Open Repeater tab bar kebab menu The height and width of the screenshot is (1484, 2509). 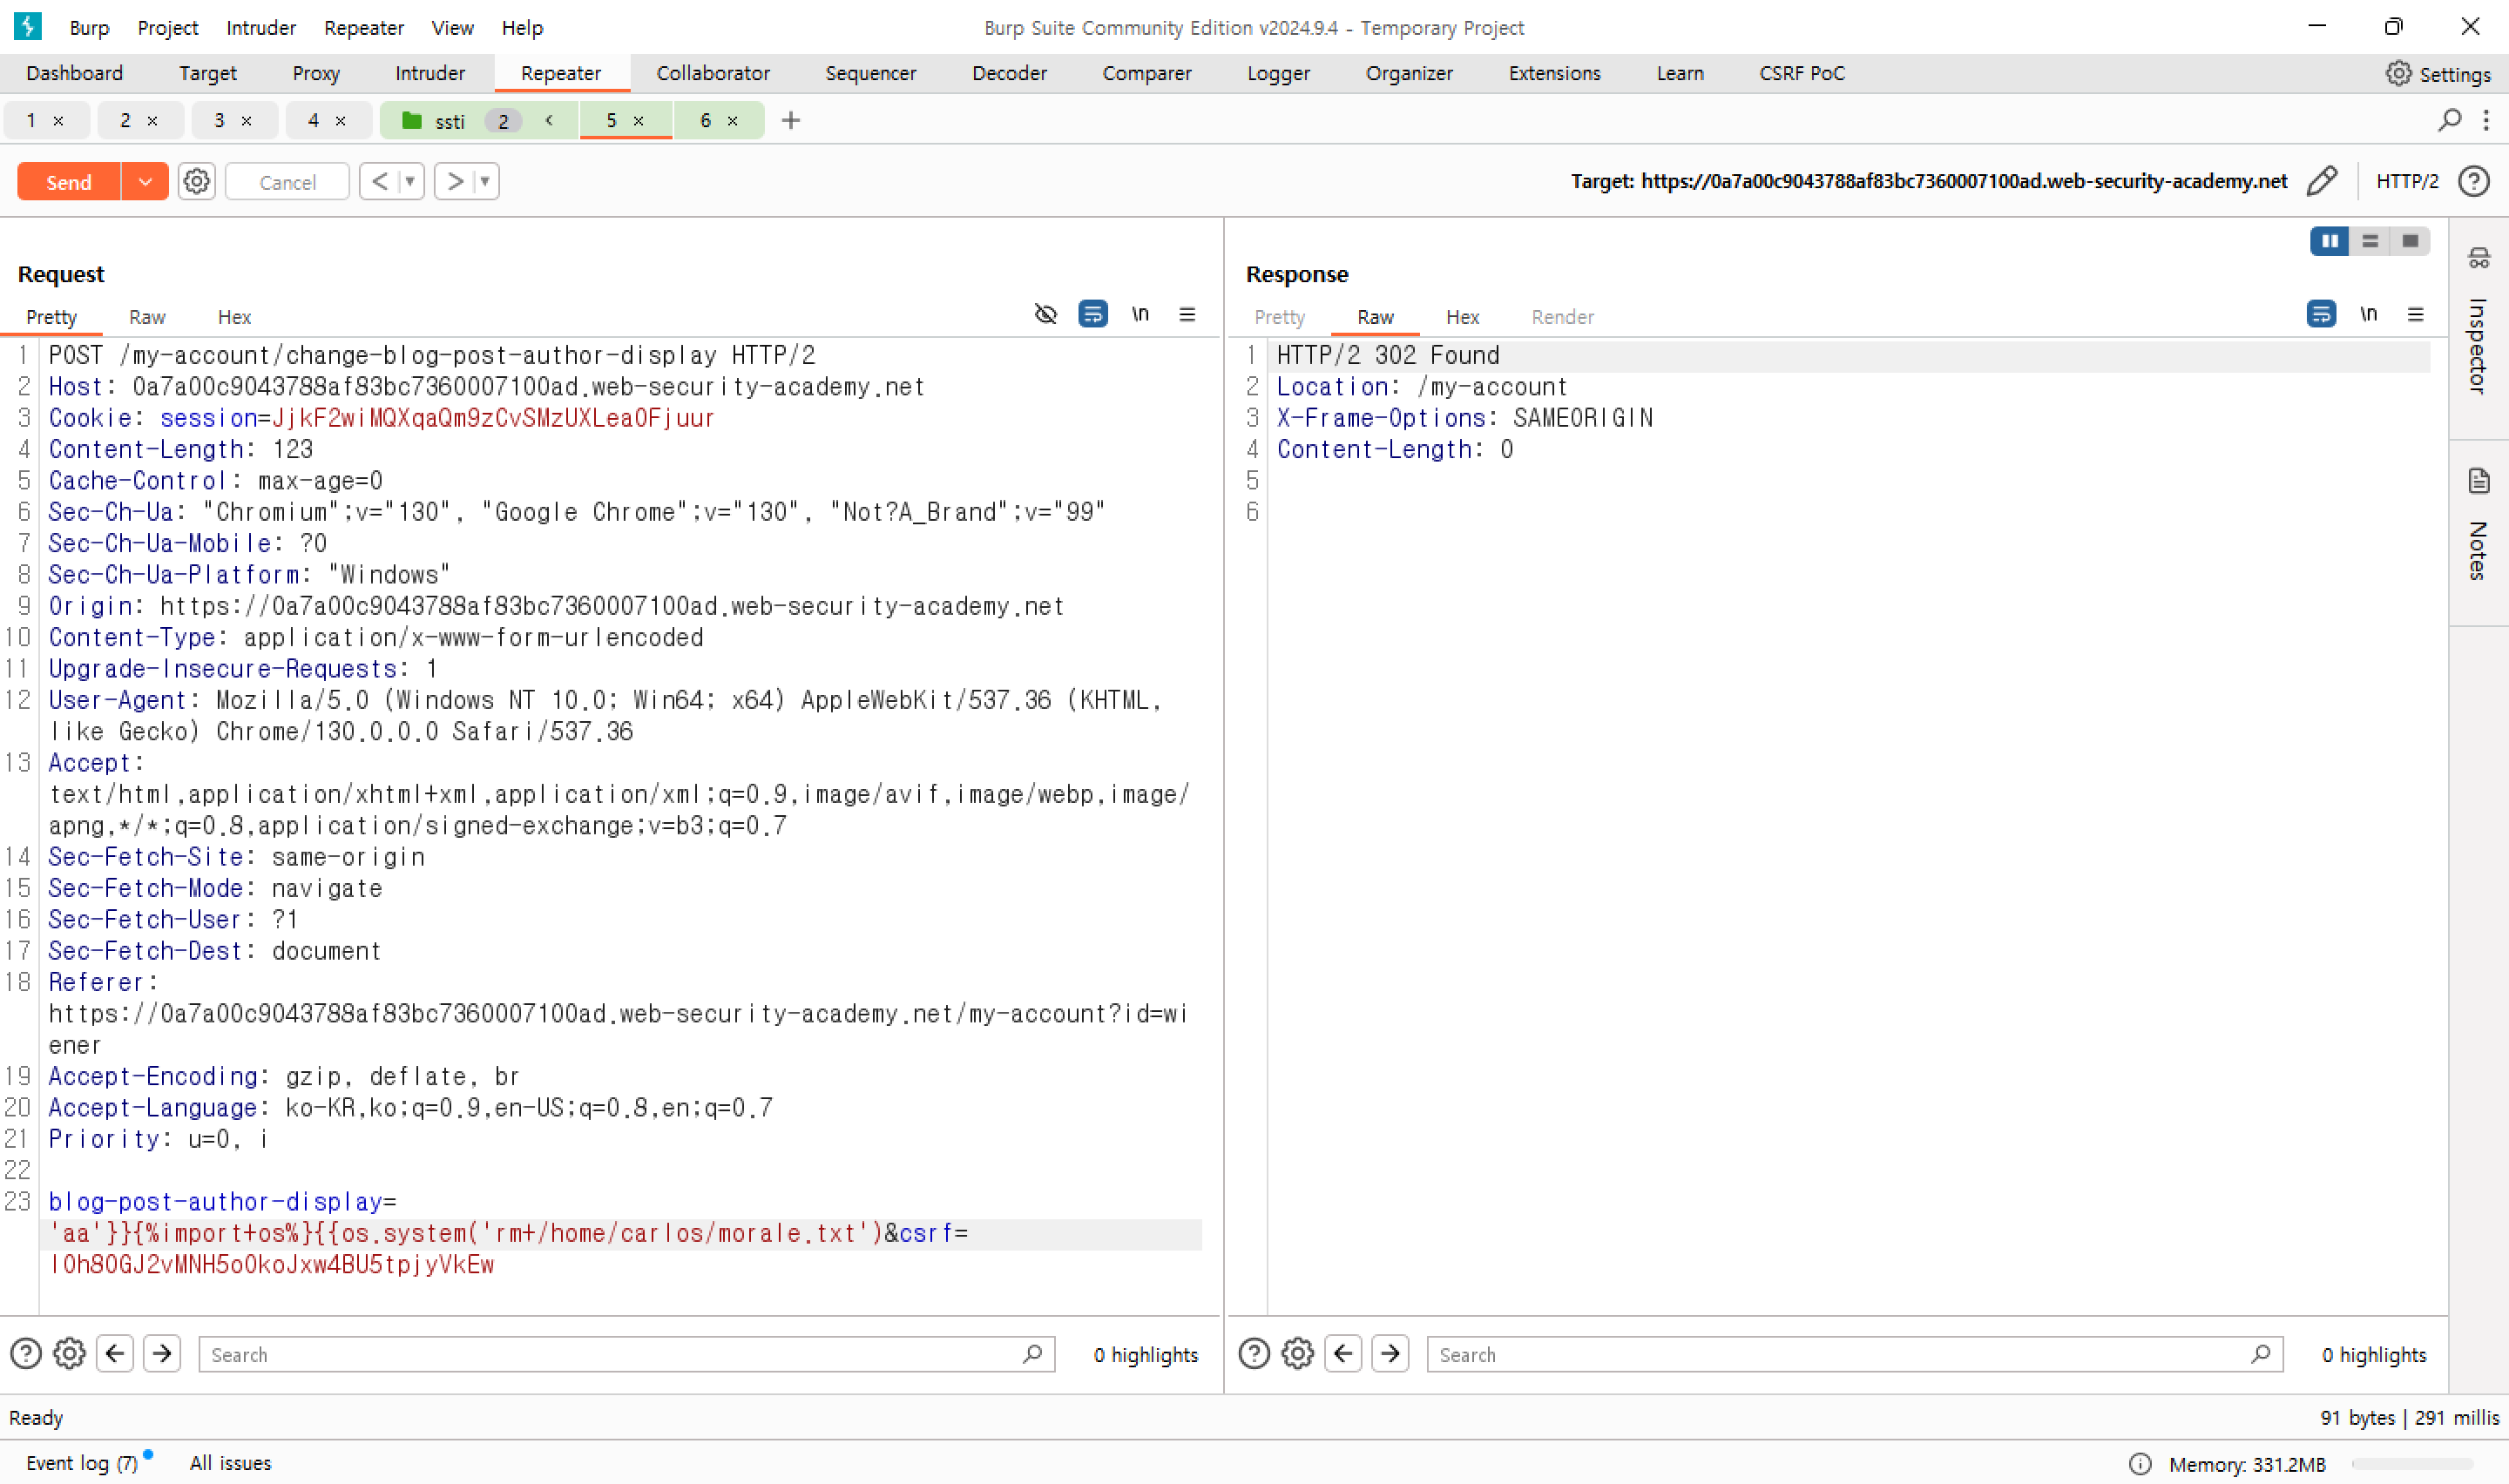coord(2486,120)
